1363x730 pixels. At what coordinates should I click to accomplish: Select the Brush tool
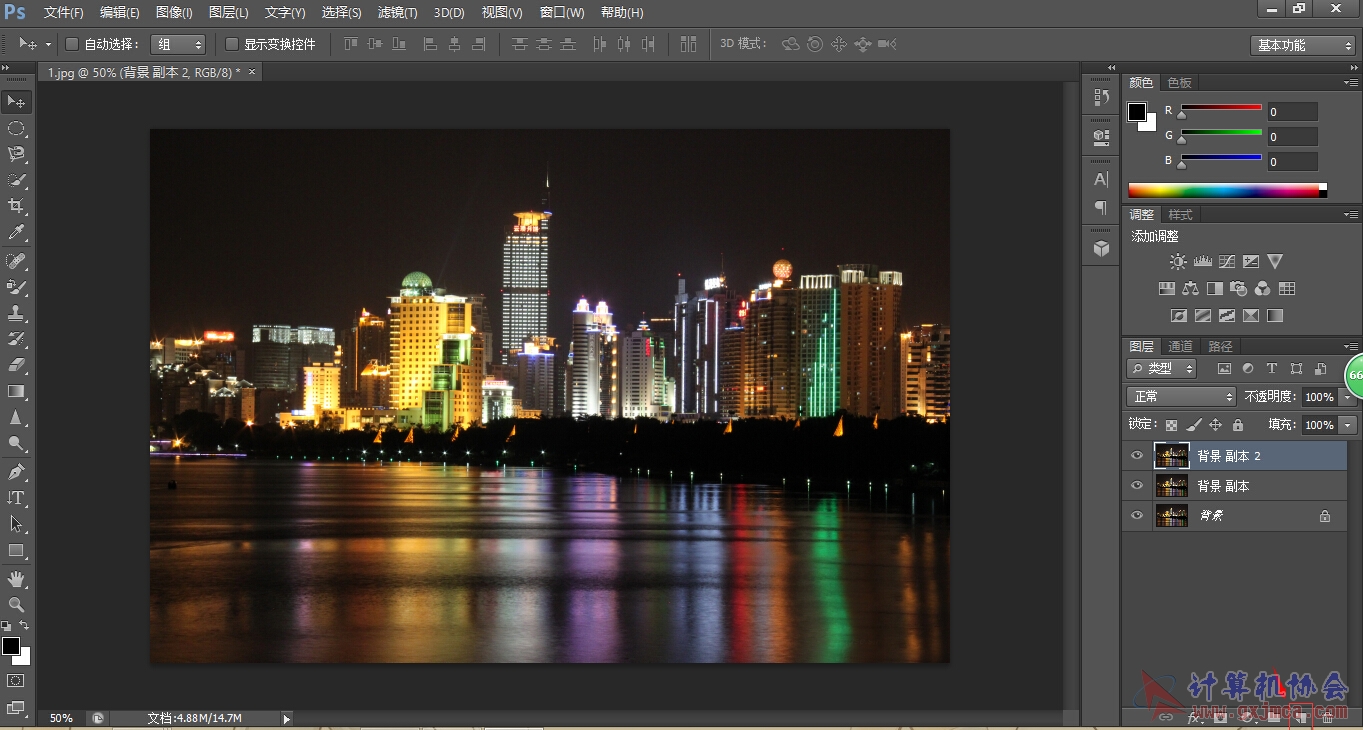pyautogui.click(x=17, y=287)
